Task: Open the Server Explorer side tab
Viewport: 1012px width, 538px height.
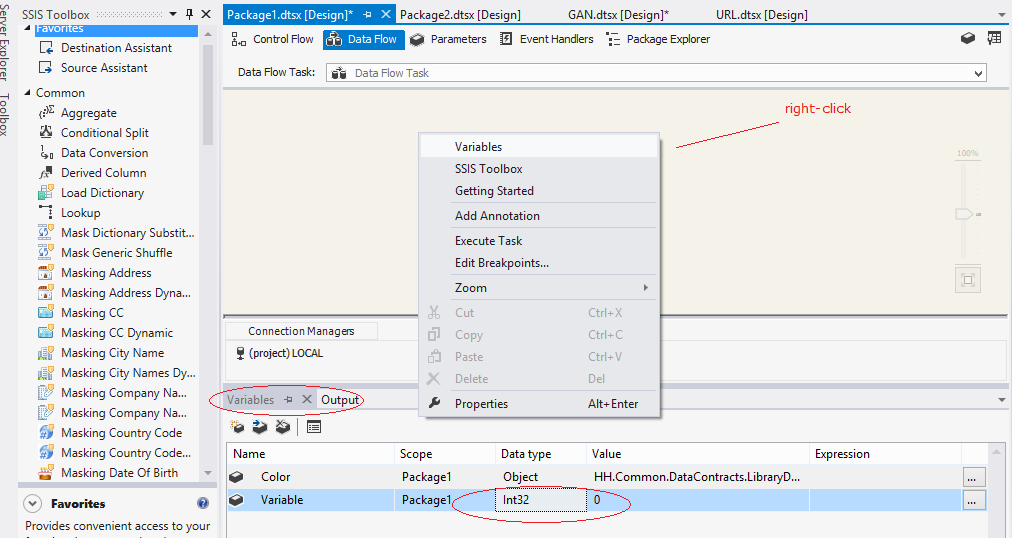Action: [4, 43]
